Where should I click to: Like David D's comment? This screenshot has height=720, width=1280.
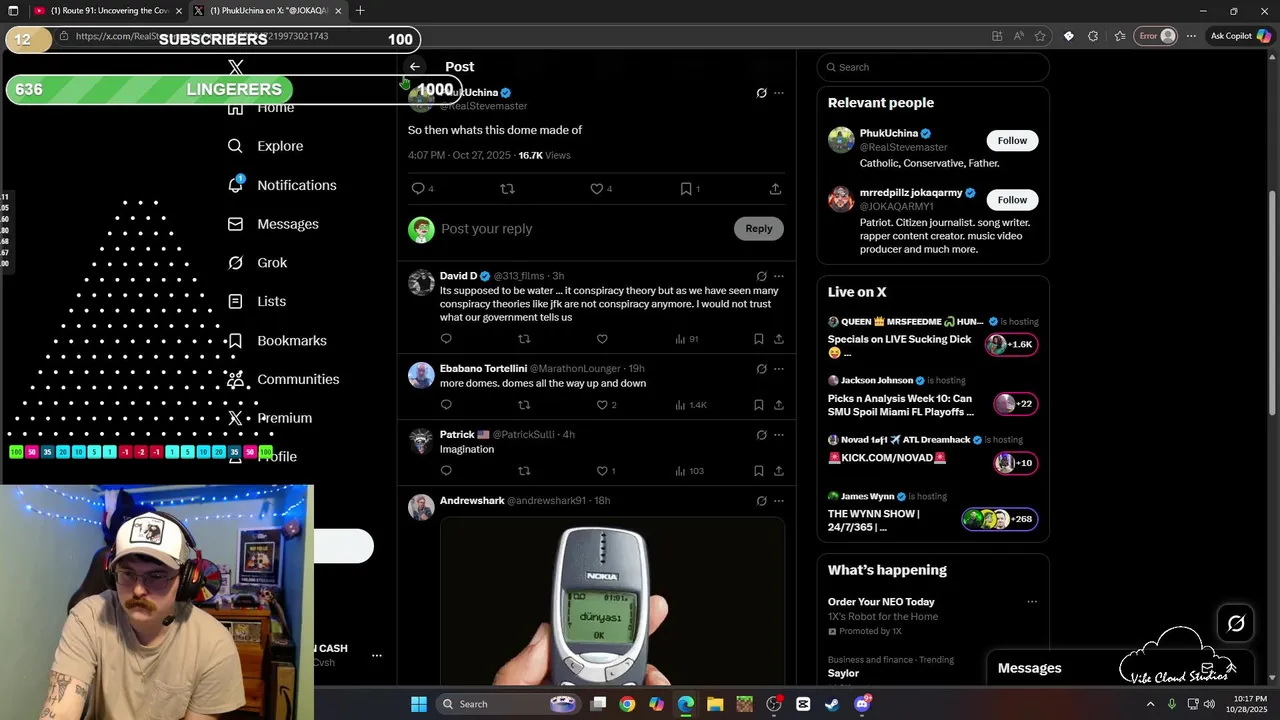(602, 339)
